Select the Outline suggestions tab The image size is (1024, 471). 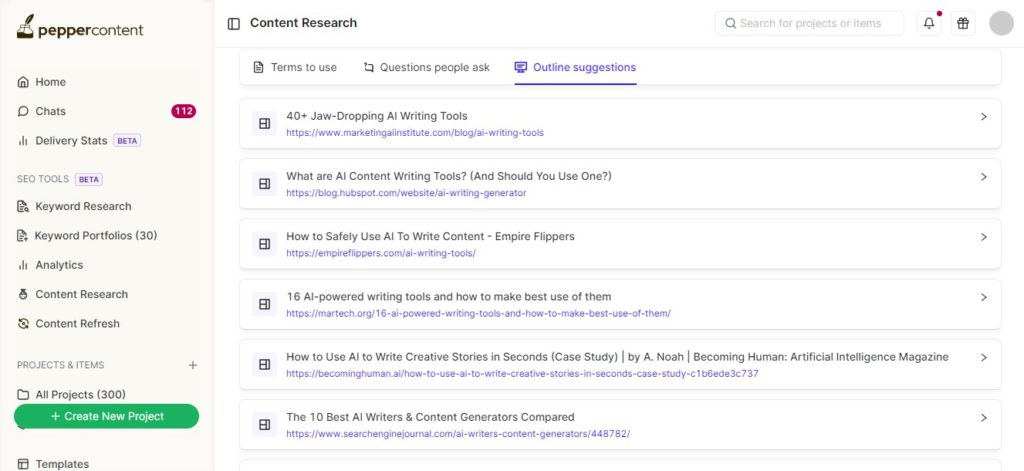575,67
